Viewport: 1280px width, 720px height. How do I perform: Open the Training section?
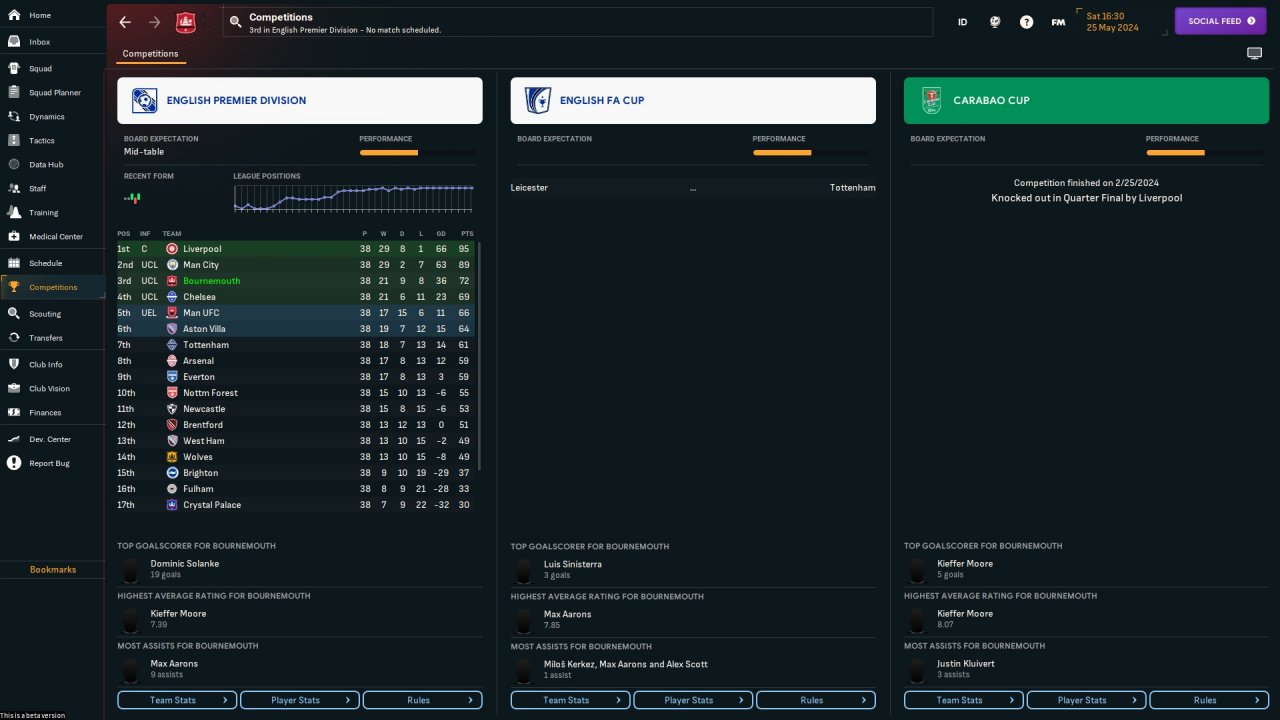click(43, 213)
